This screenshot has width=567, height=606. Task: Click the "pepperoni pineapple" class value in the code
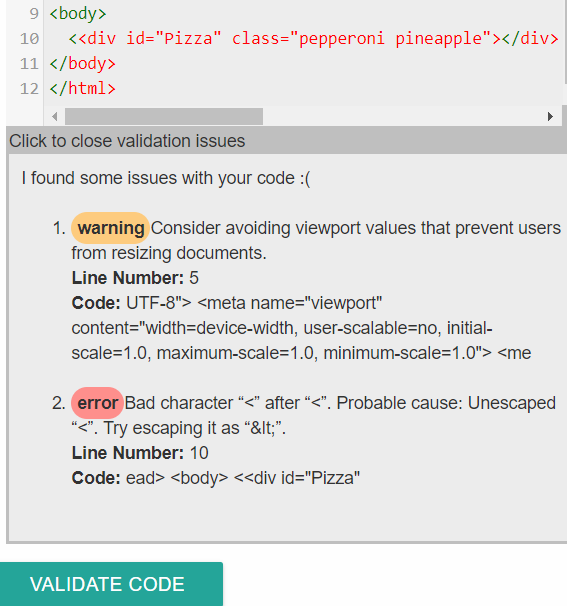390,39
